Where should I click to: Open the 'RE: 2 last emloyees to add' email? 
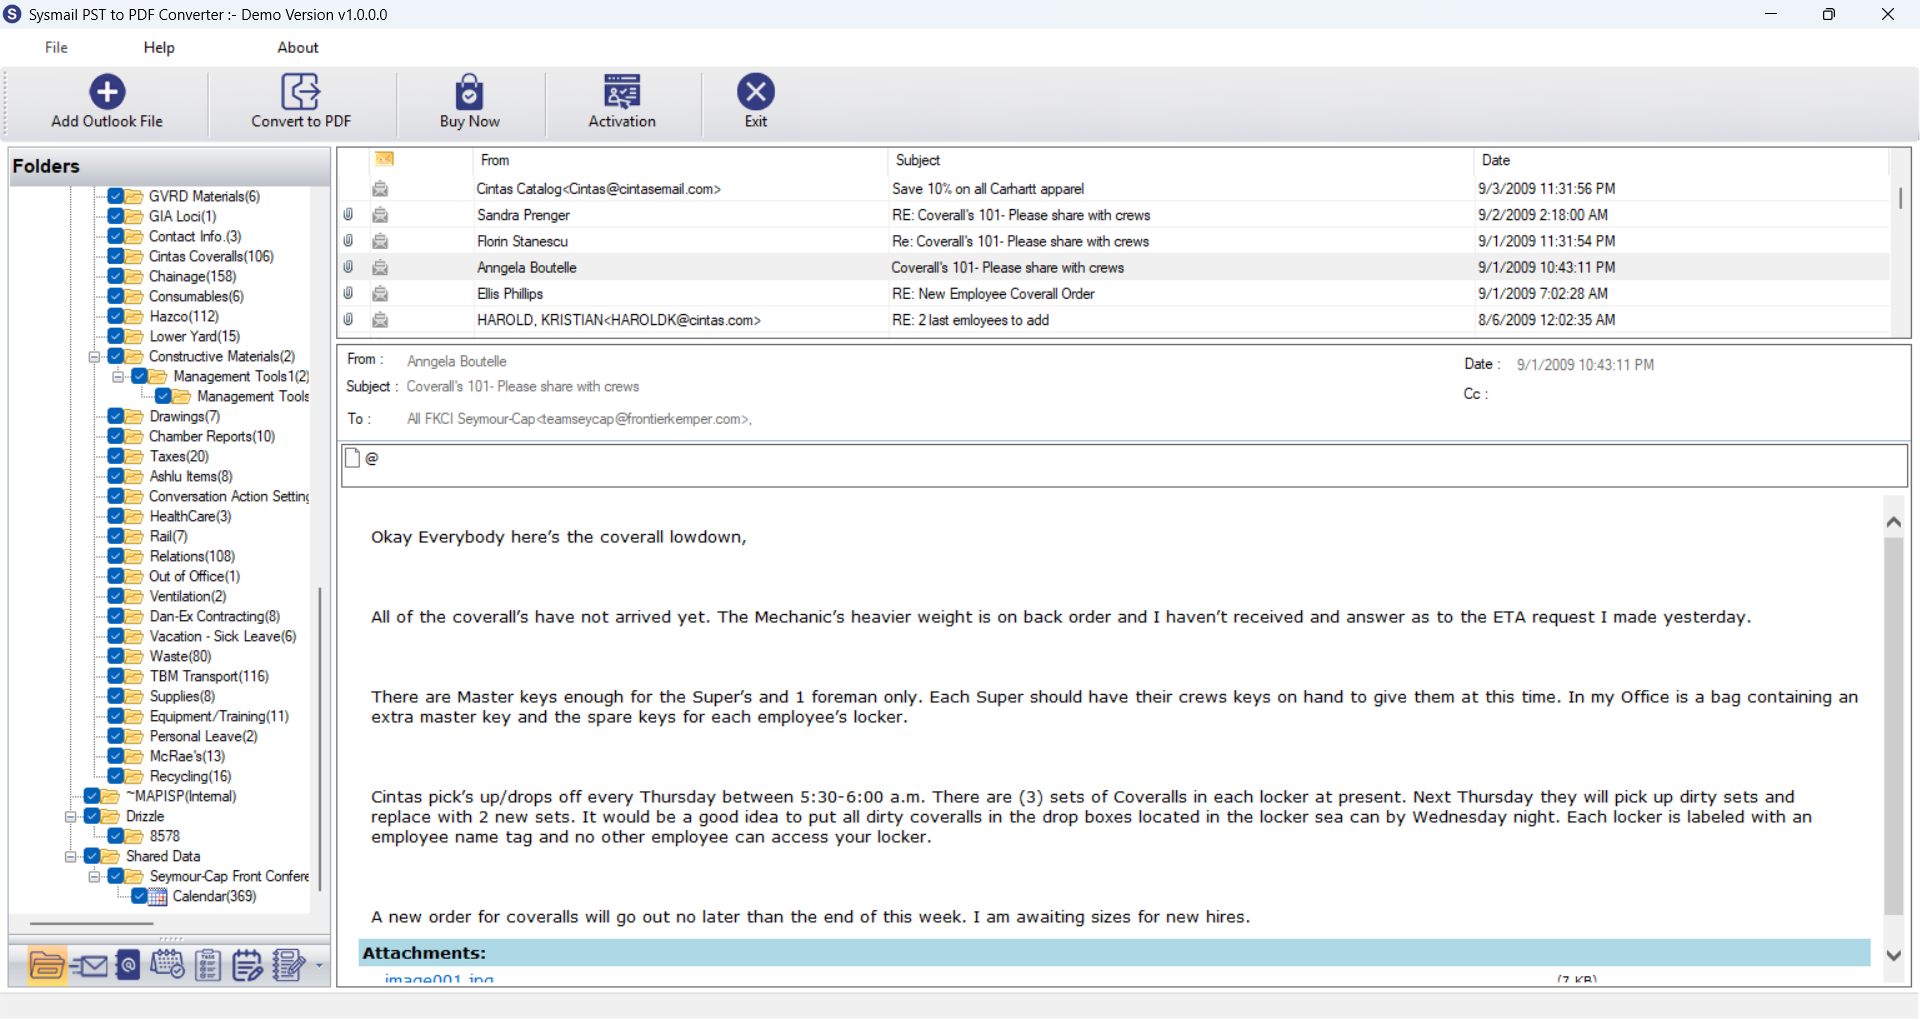click(970, 320)
